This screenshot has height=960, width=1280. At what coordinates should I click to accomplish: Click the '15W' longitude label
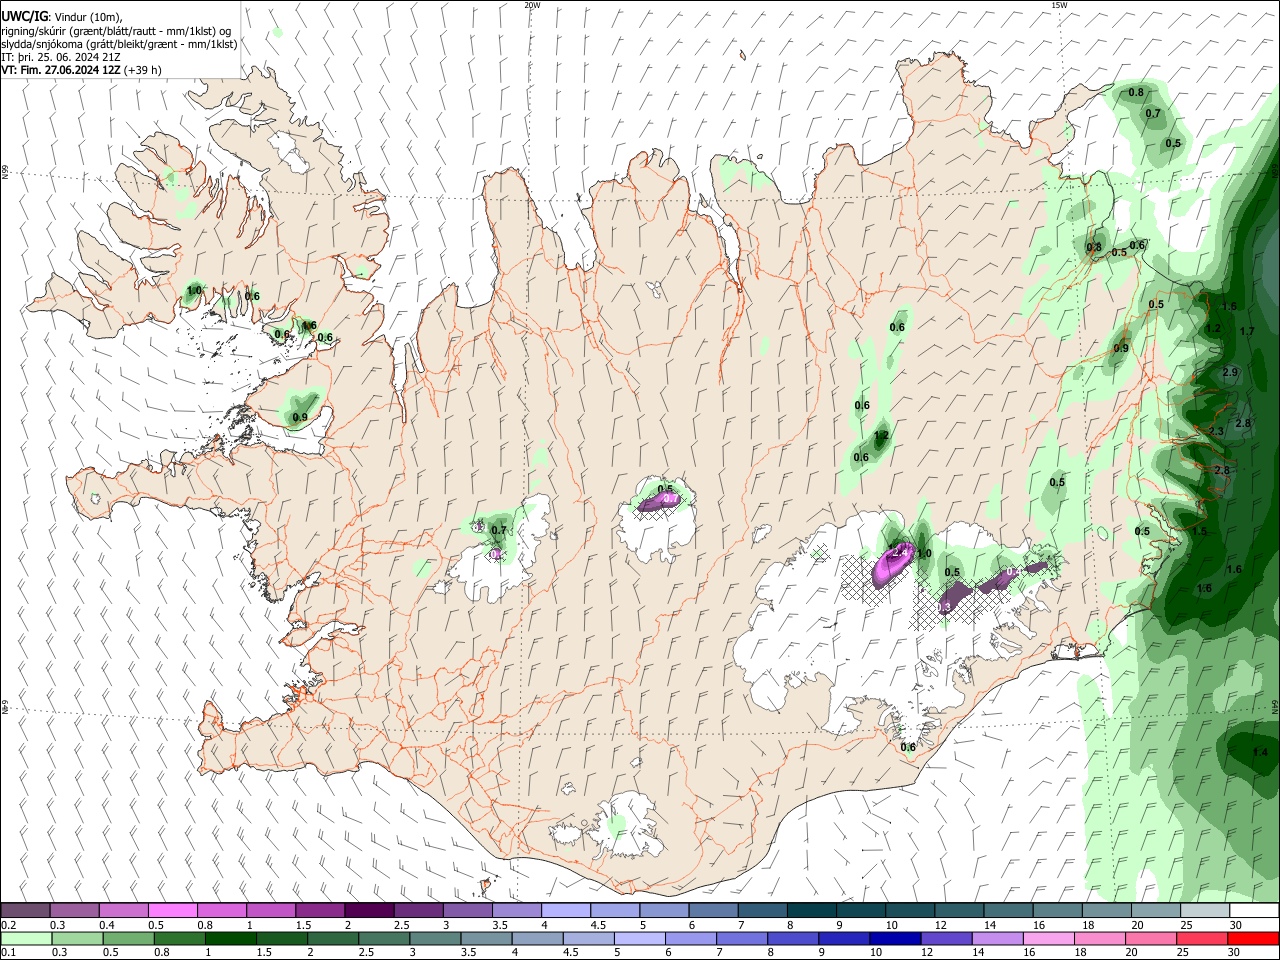(x=1059, y=5)
